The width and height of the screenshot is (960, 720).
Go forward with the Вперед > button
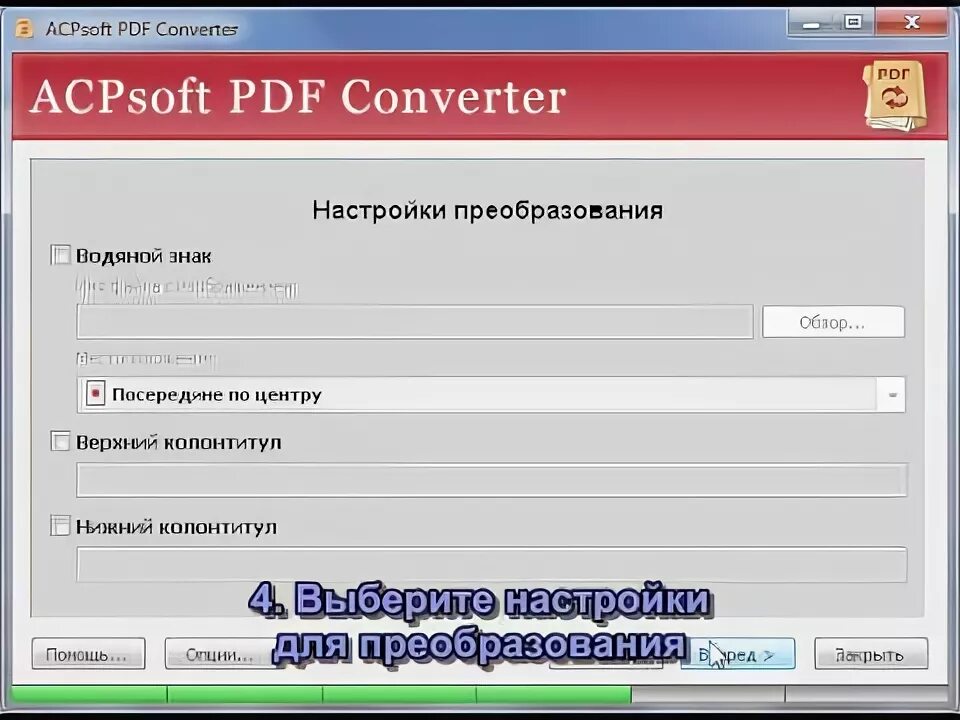pos(737,654)
